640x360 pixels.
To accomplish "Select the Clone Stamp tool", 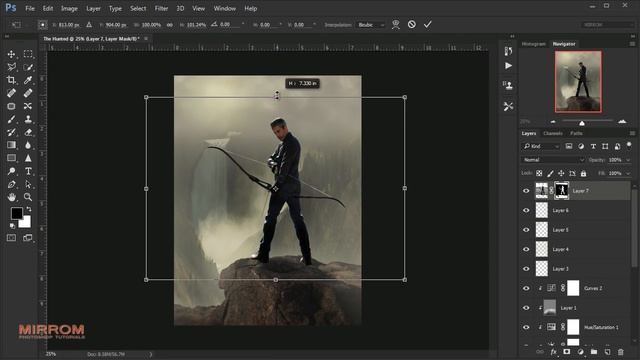I will pos(28,119).
